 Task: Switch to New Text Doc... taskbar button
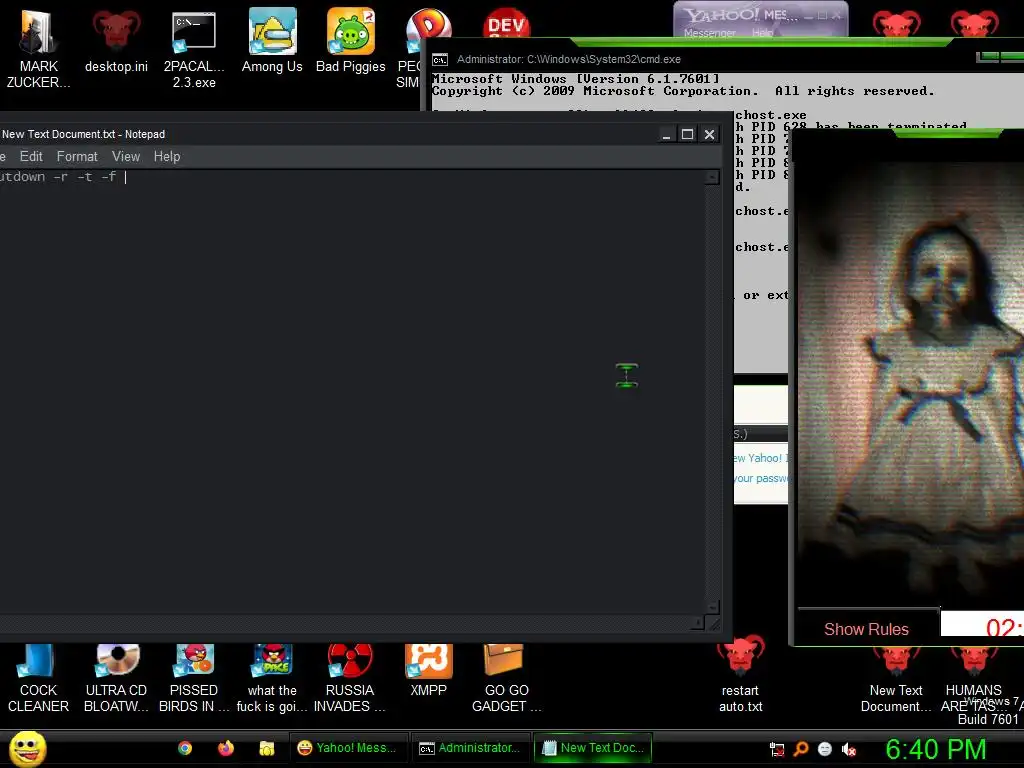point(593,748)
